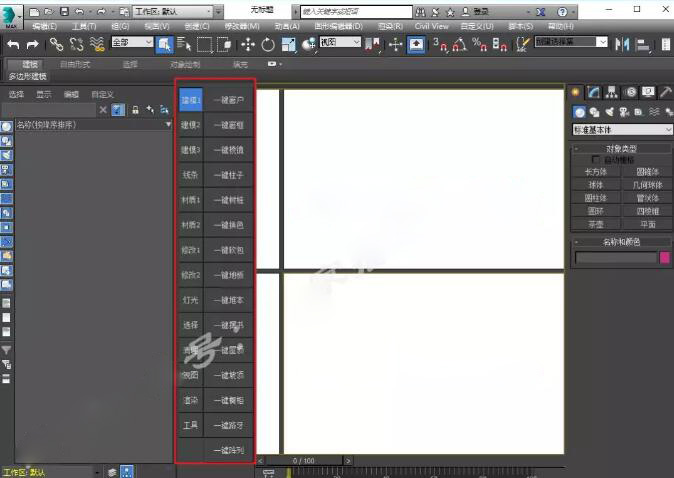Toggle Window/Crossing selection mode

pyautogui.click(x=224, y=44)
